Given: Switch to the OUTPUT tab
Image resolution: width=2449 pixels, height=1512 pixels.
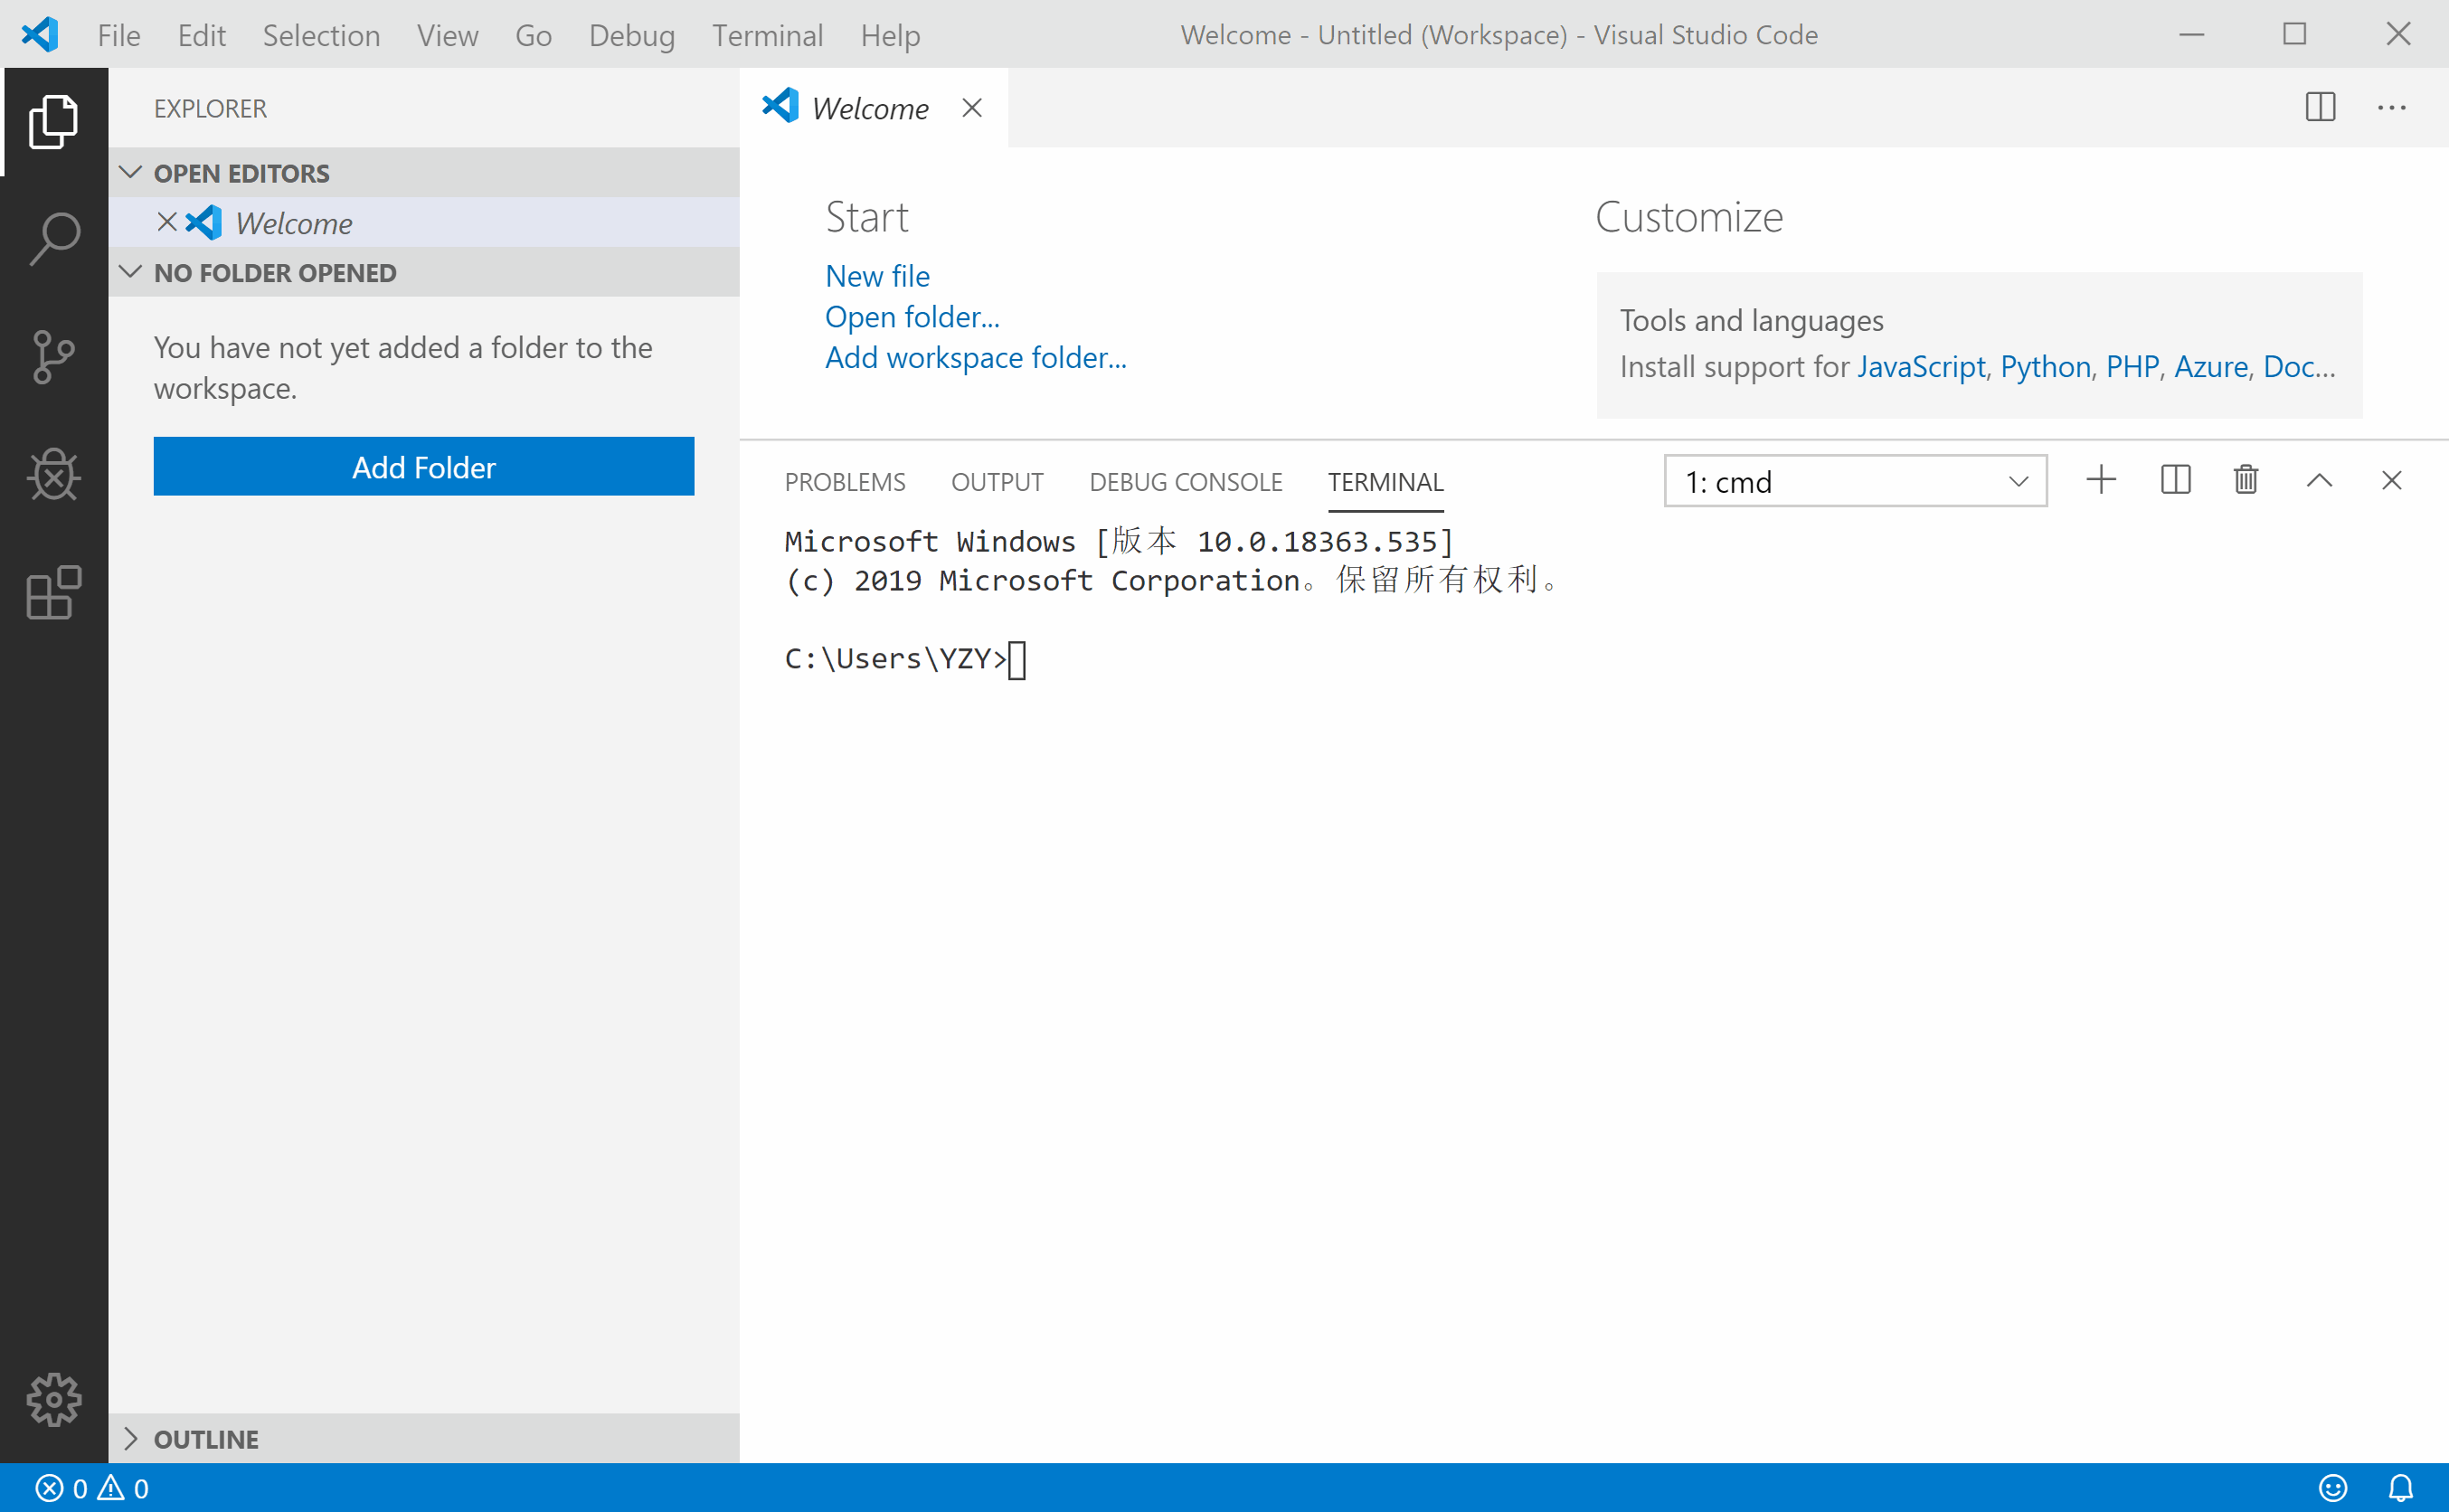Looking at the screenshot, I should pos(998,479).
